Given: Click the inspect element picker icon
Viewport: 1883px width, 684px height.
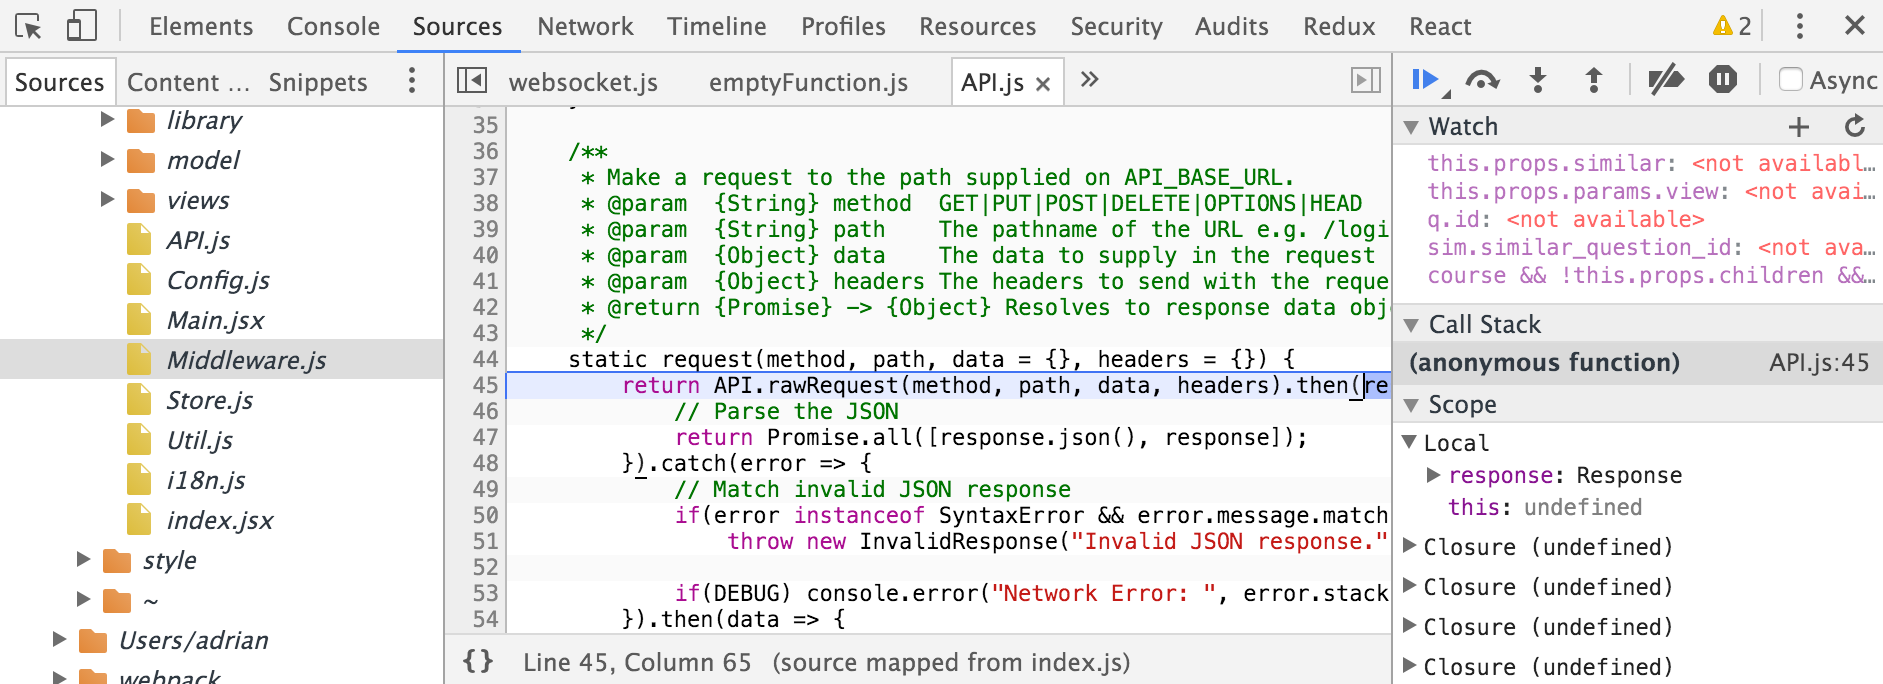Looking at the screenshot, I should [29, 26].
